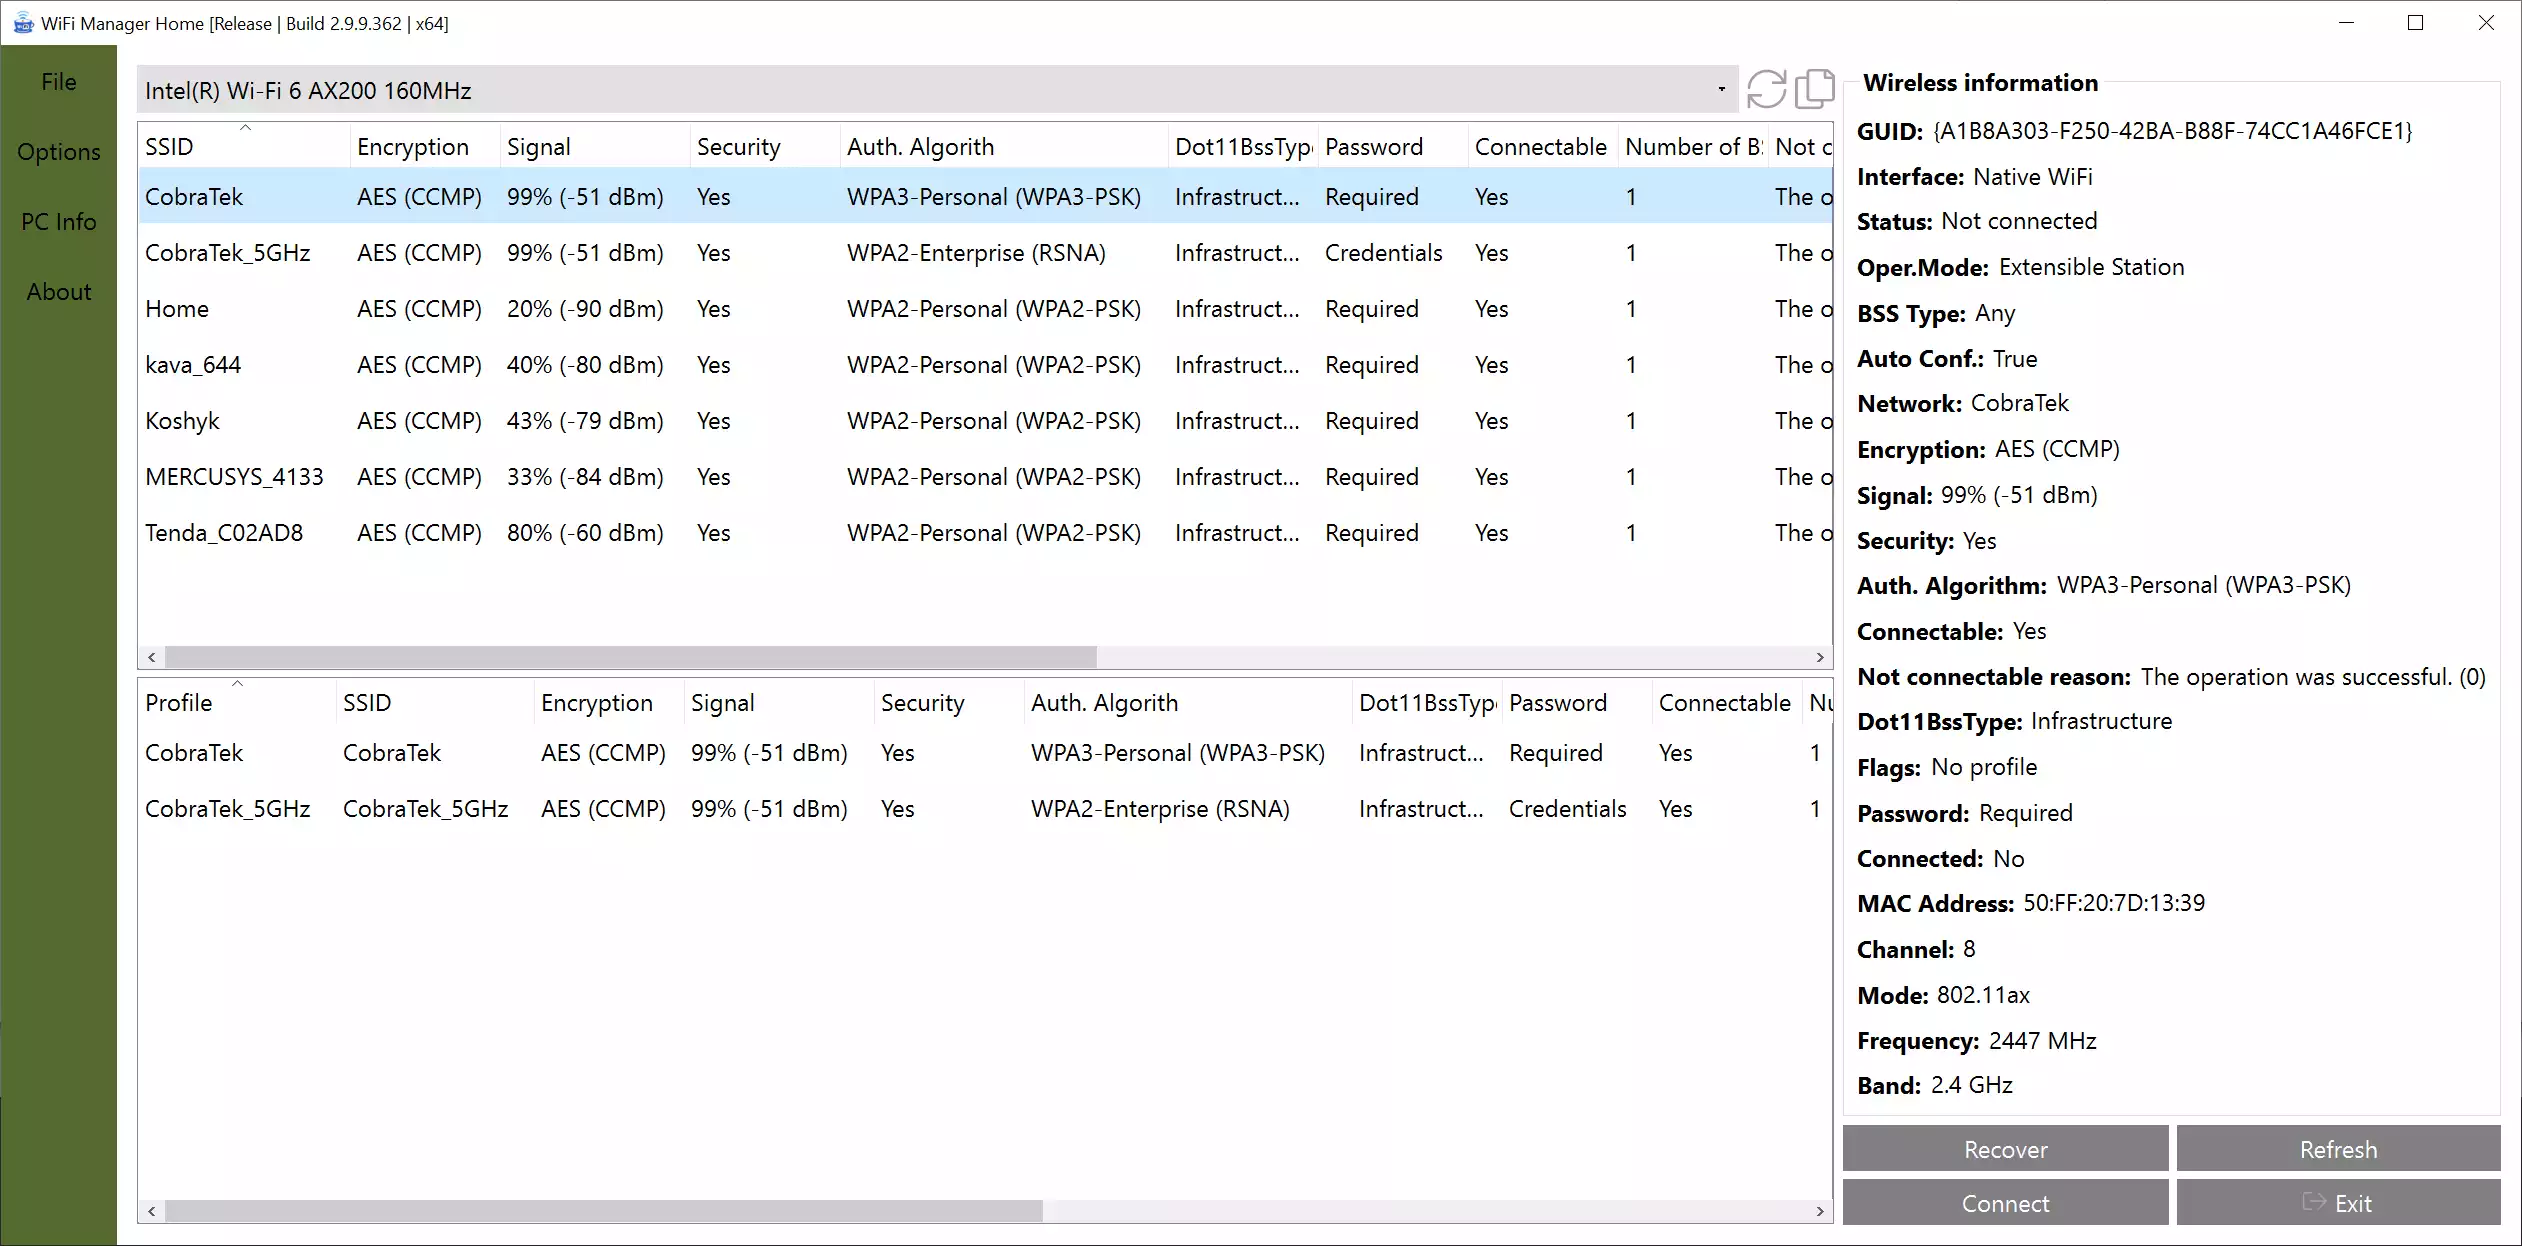Click MAC Address value 50:FF:20:7D:13:39
This screenshot has width=2522, height=1246.
[2114, 903]
